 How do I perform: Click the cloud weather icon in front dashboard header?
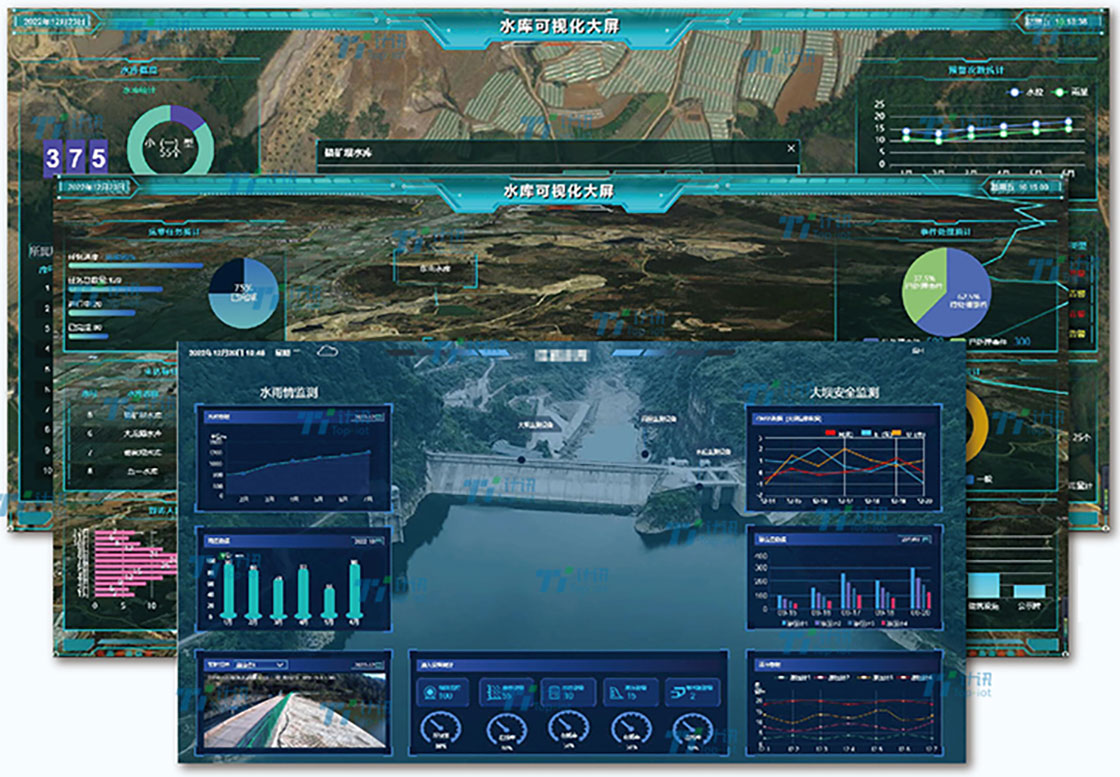click(327, 351)
